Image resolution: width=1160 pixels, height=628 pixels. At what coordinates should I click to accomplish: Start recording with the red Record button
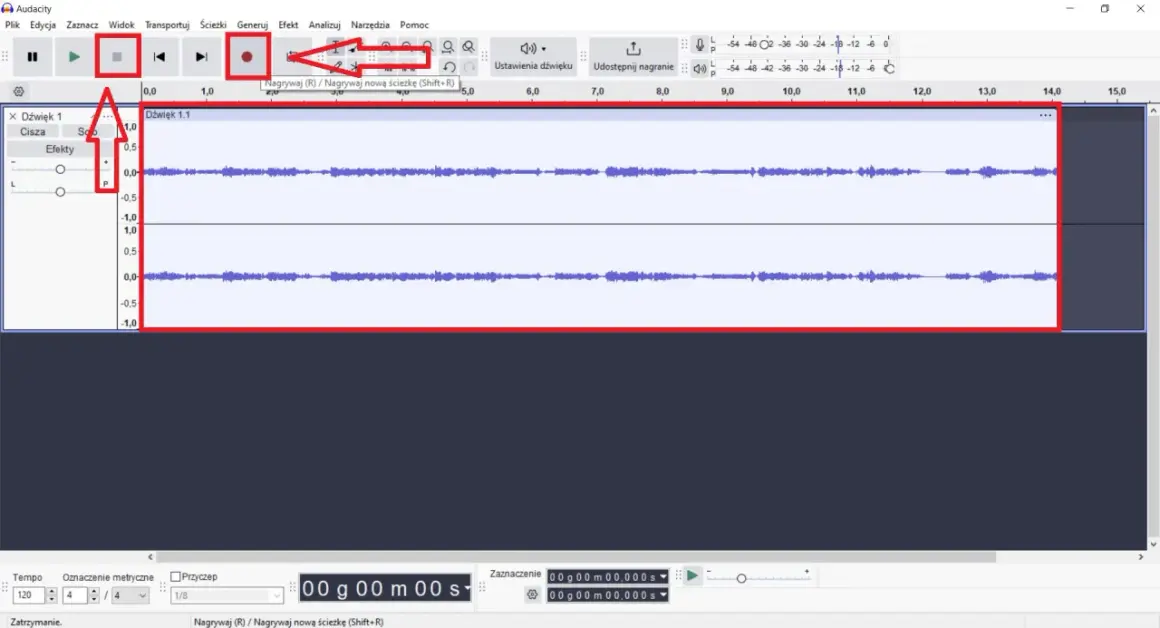click(x=247, y=57)
